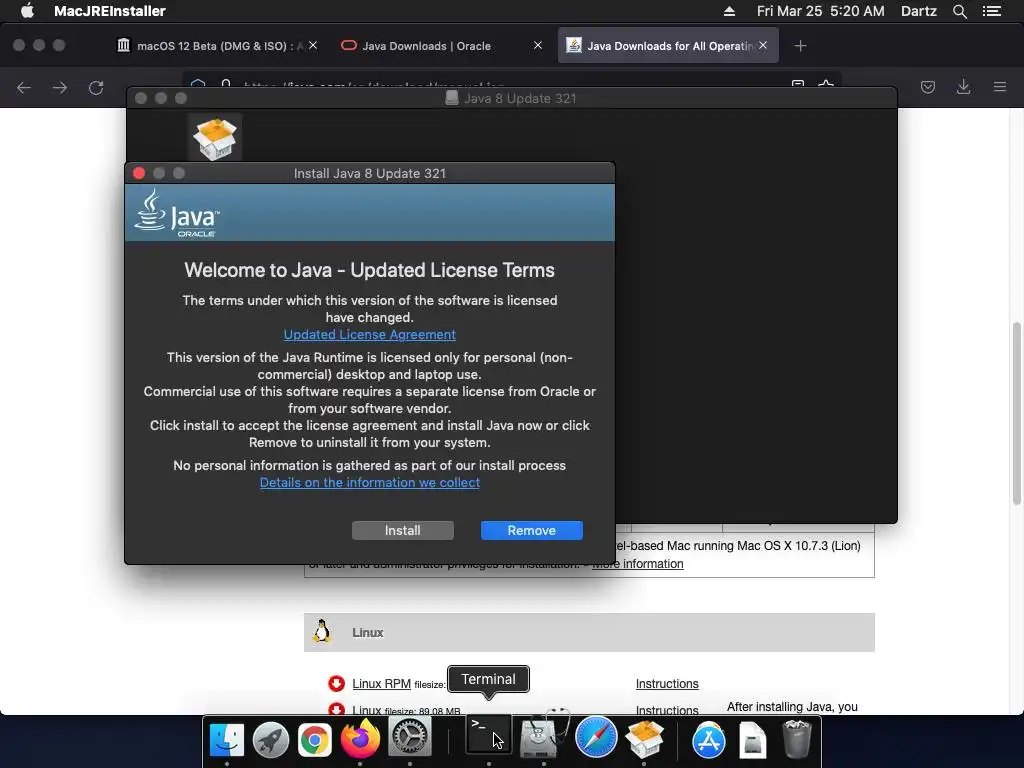1024x768 pixels.
Task: Click the eject icon in menu bar
Action: 729,11
